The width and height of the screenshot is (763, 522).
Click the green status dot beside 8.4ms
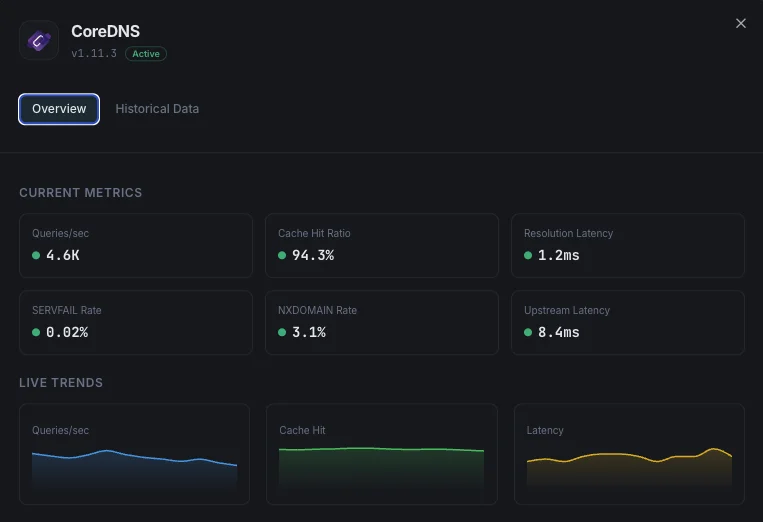click(x=528, y=332)
